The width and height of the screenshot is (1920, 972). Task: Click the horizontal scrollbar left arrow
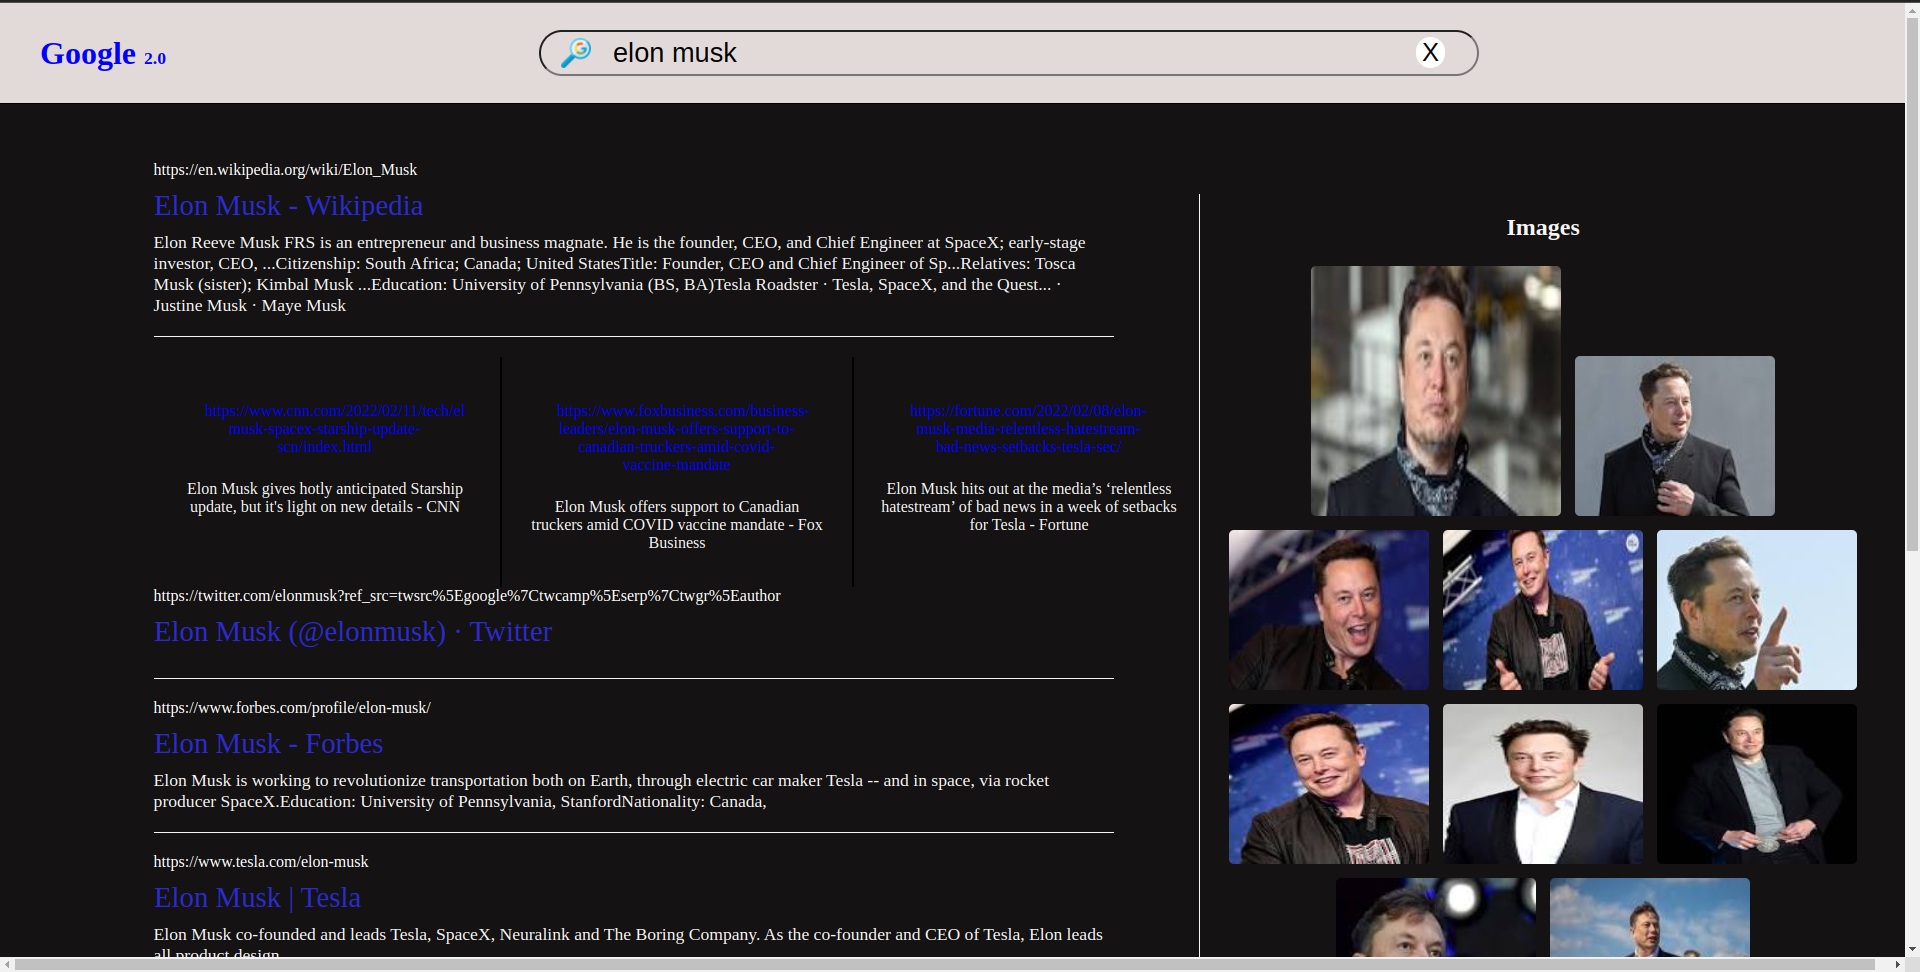pos(7,965)
